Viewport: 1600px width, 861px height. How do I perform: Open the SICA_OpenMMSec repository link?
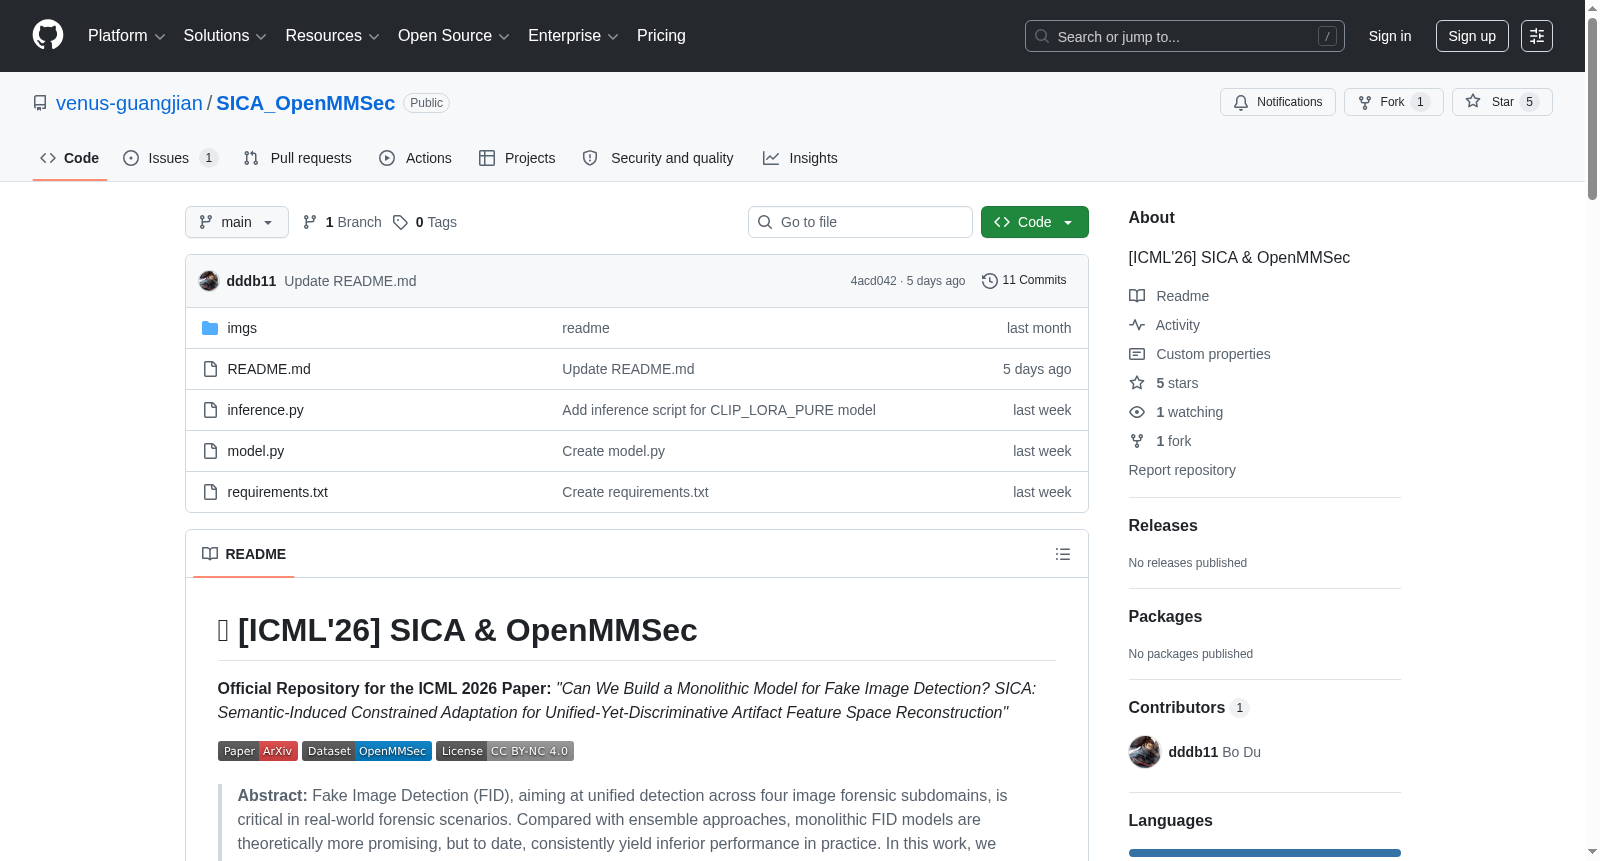click(x=306, y=103)
